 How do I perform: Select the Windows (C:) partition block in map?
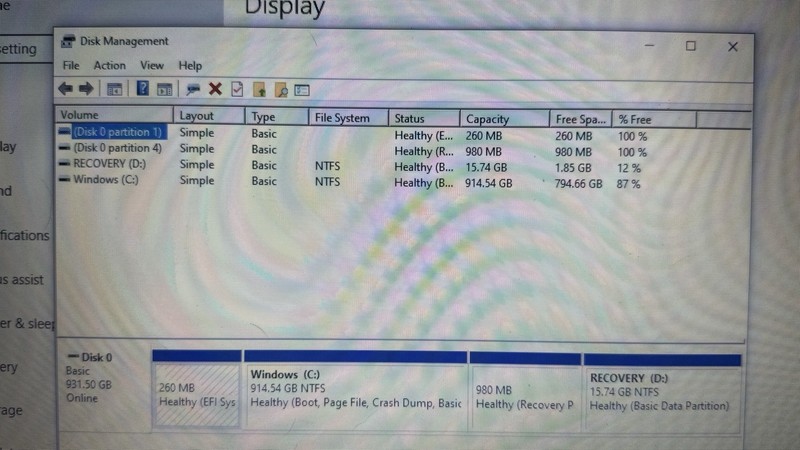pos(356,390)
